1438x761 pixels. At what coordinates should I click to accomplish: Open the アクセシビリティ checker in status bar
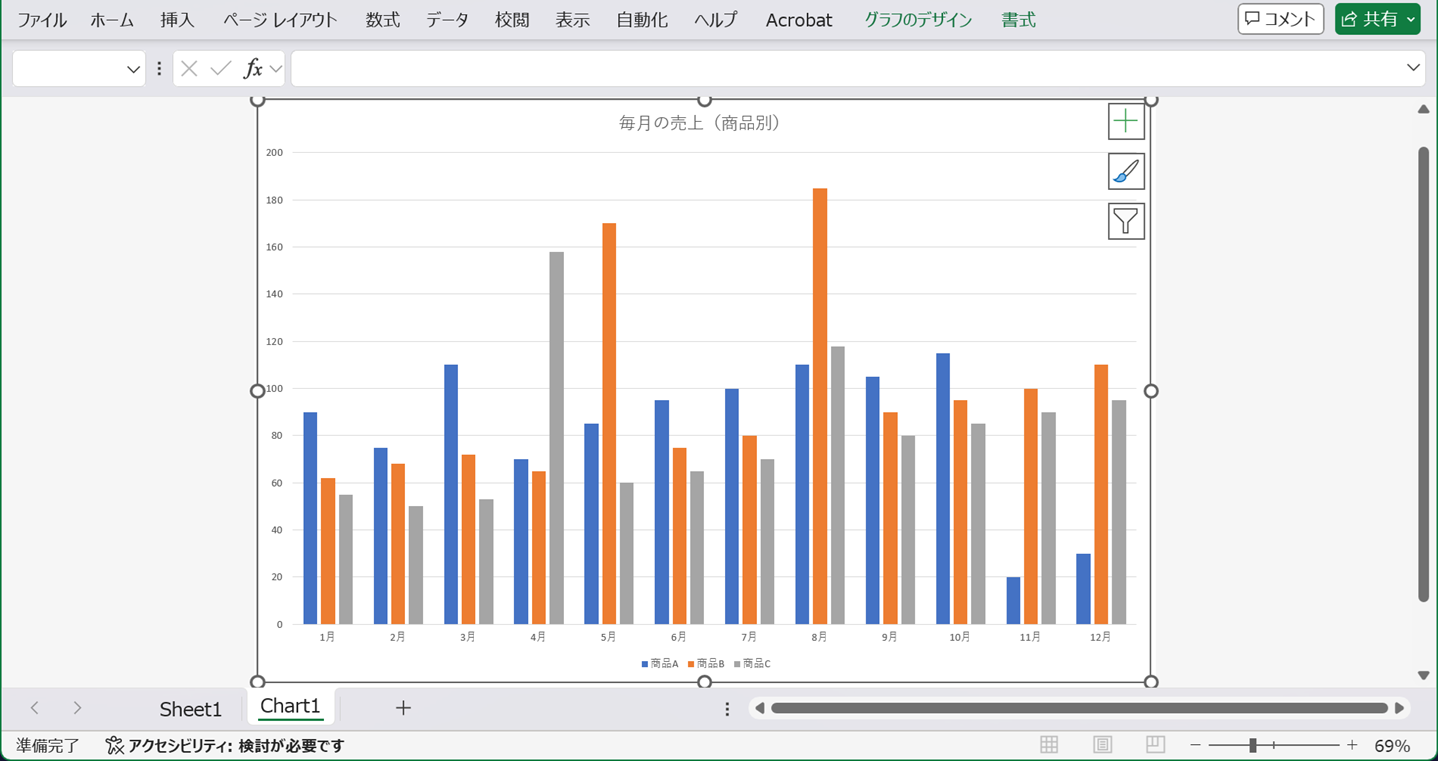point(230,744)
